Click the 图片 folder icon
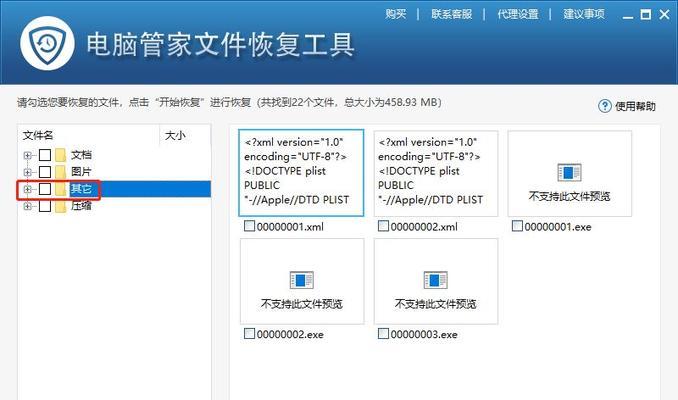The image size is (678, 400). (x=61, y=172)
